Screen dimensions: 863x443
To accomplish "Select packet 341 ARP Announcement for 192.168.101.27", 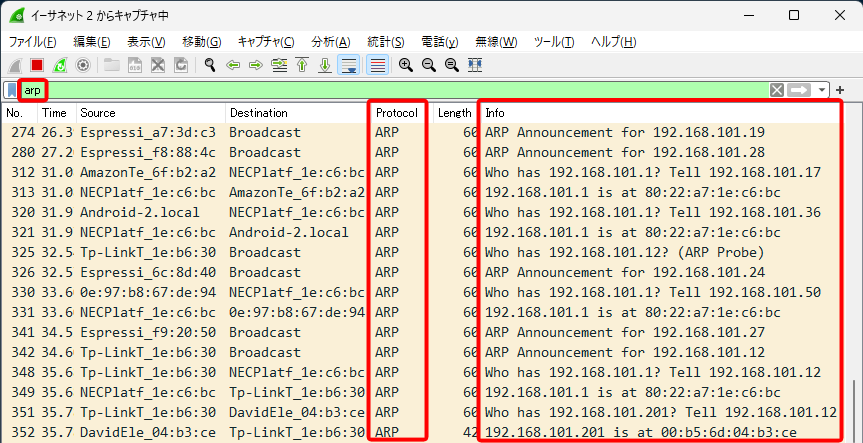I will click(x=422, y=332).
